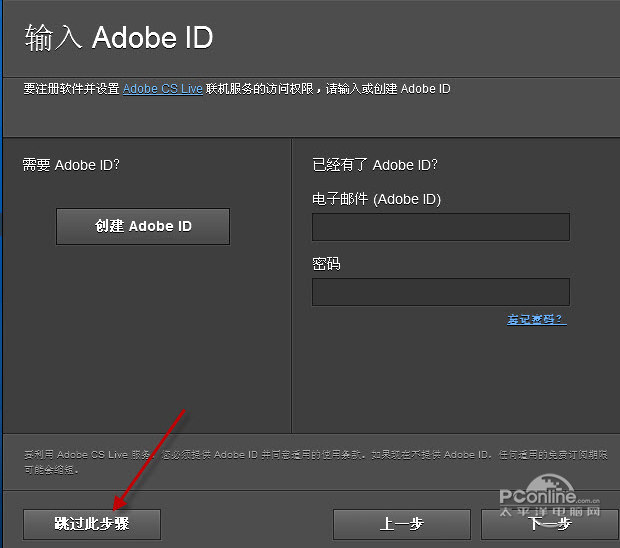The image size is (620, 548).
Task: Focus the 电子邮件 (Adobe ID) input field
Action: [x=441, y=227]
